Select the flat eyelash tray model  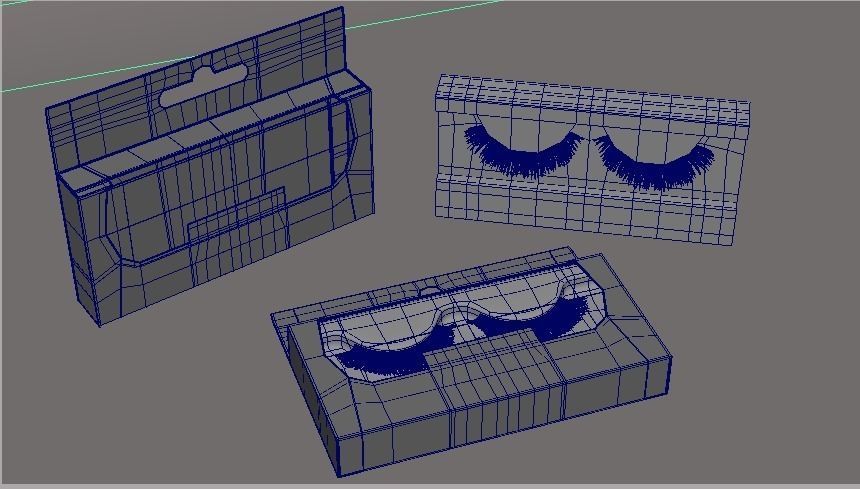click(x=592, y=160)
